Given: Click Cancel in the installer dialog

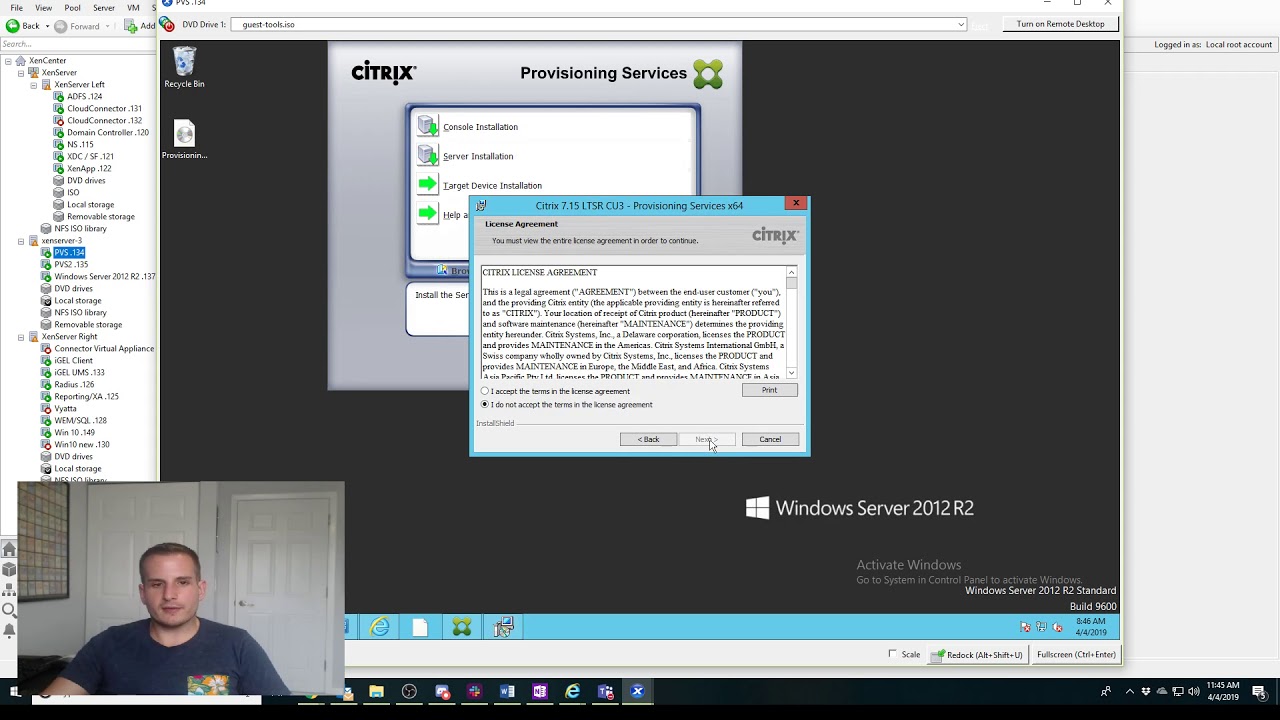Looking at the screenshot, I should pos(770,439).
